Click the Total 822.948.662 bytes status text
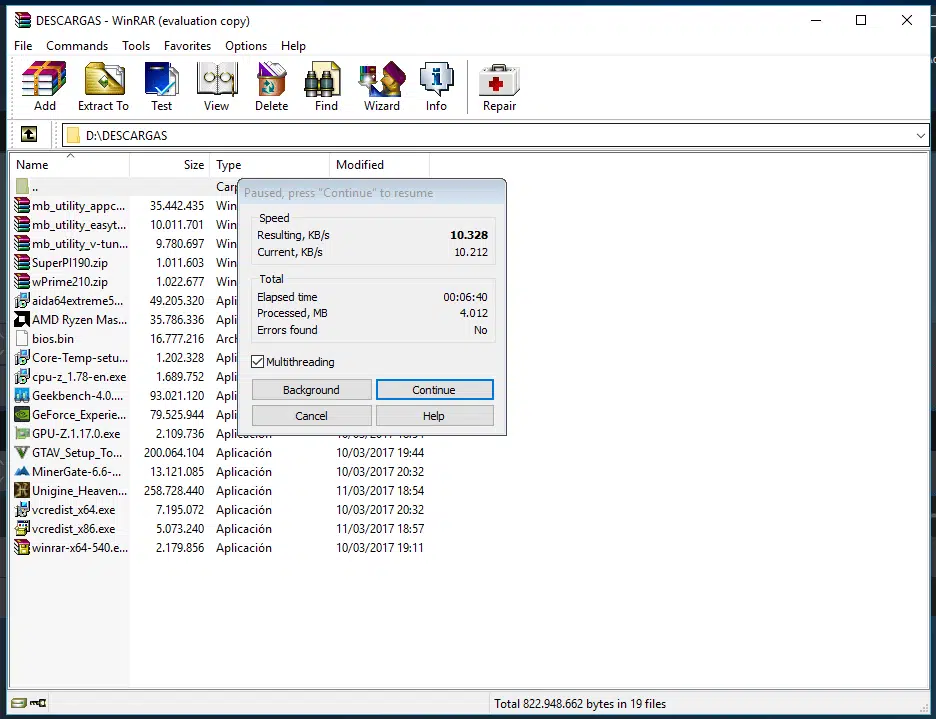This screenshot has width=936, height=719. click(580, 704)
